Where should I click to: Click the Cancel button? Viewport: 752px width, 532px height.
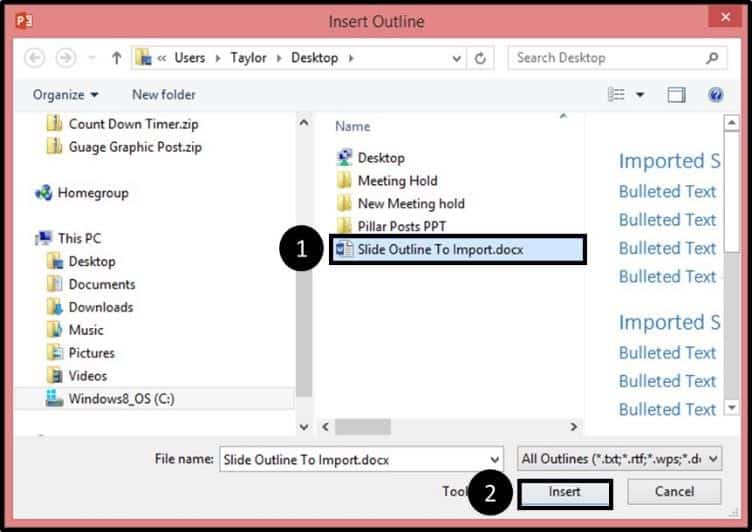tap(674, 492)
